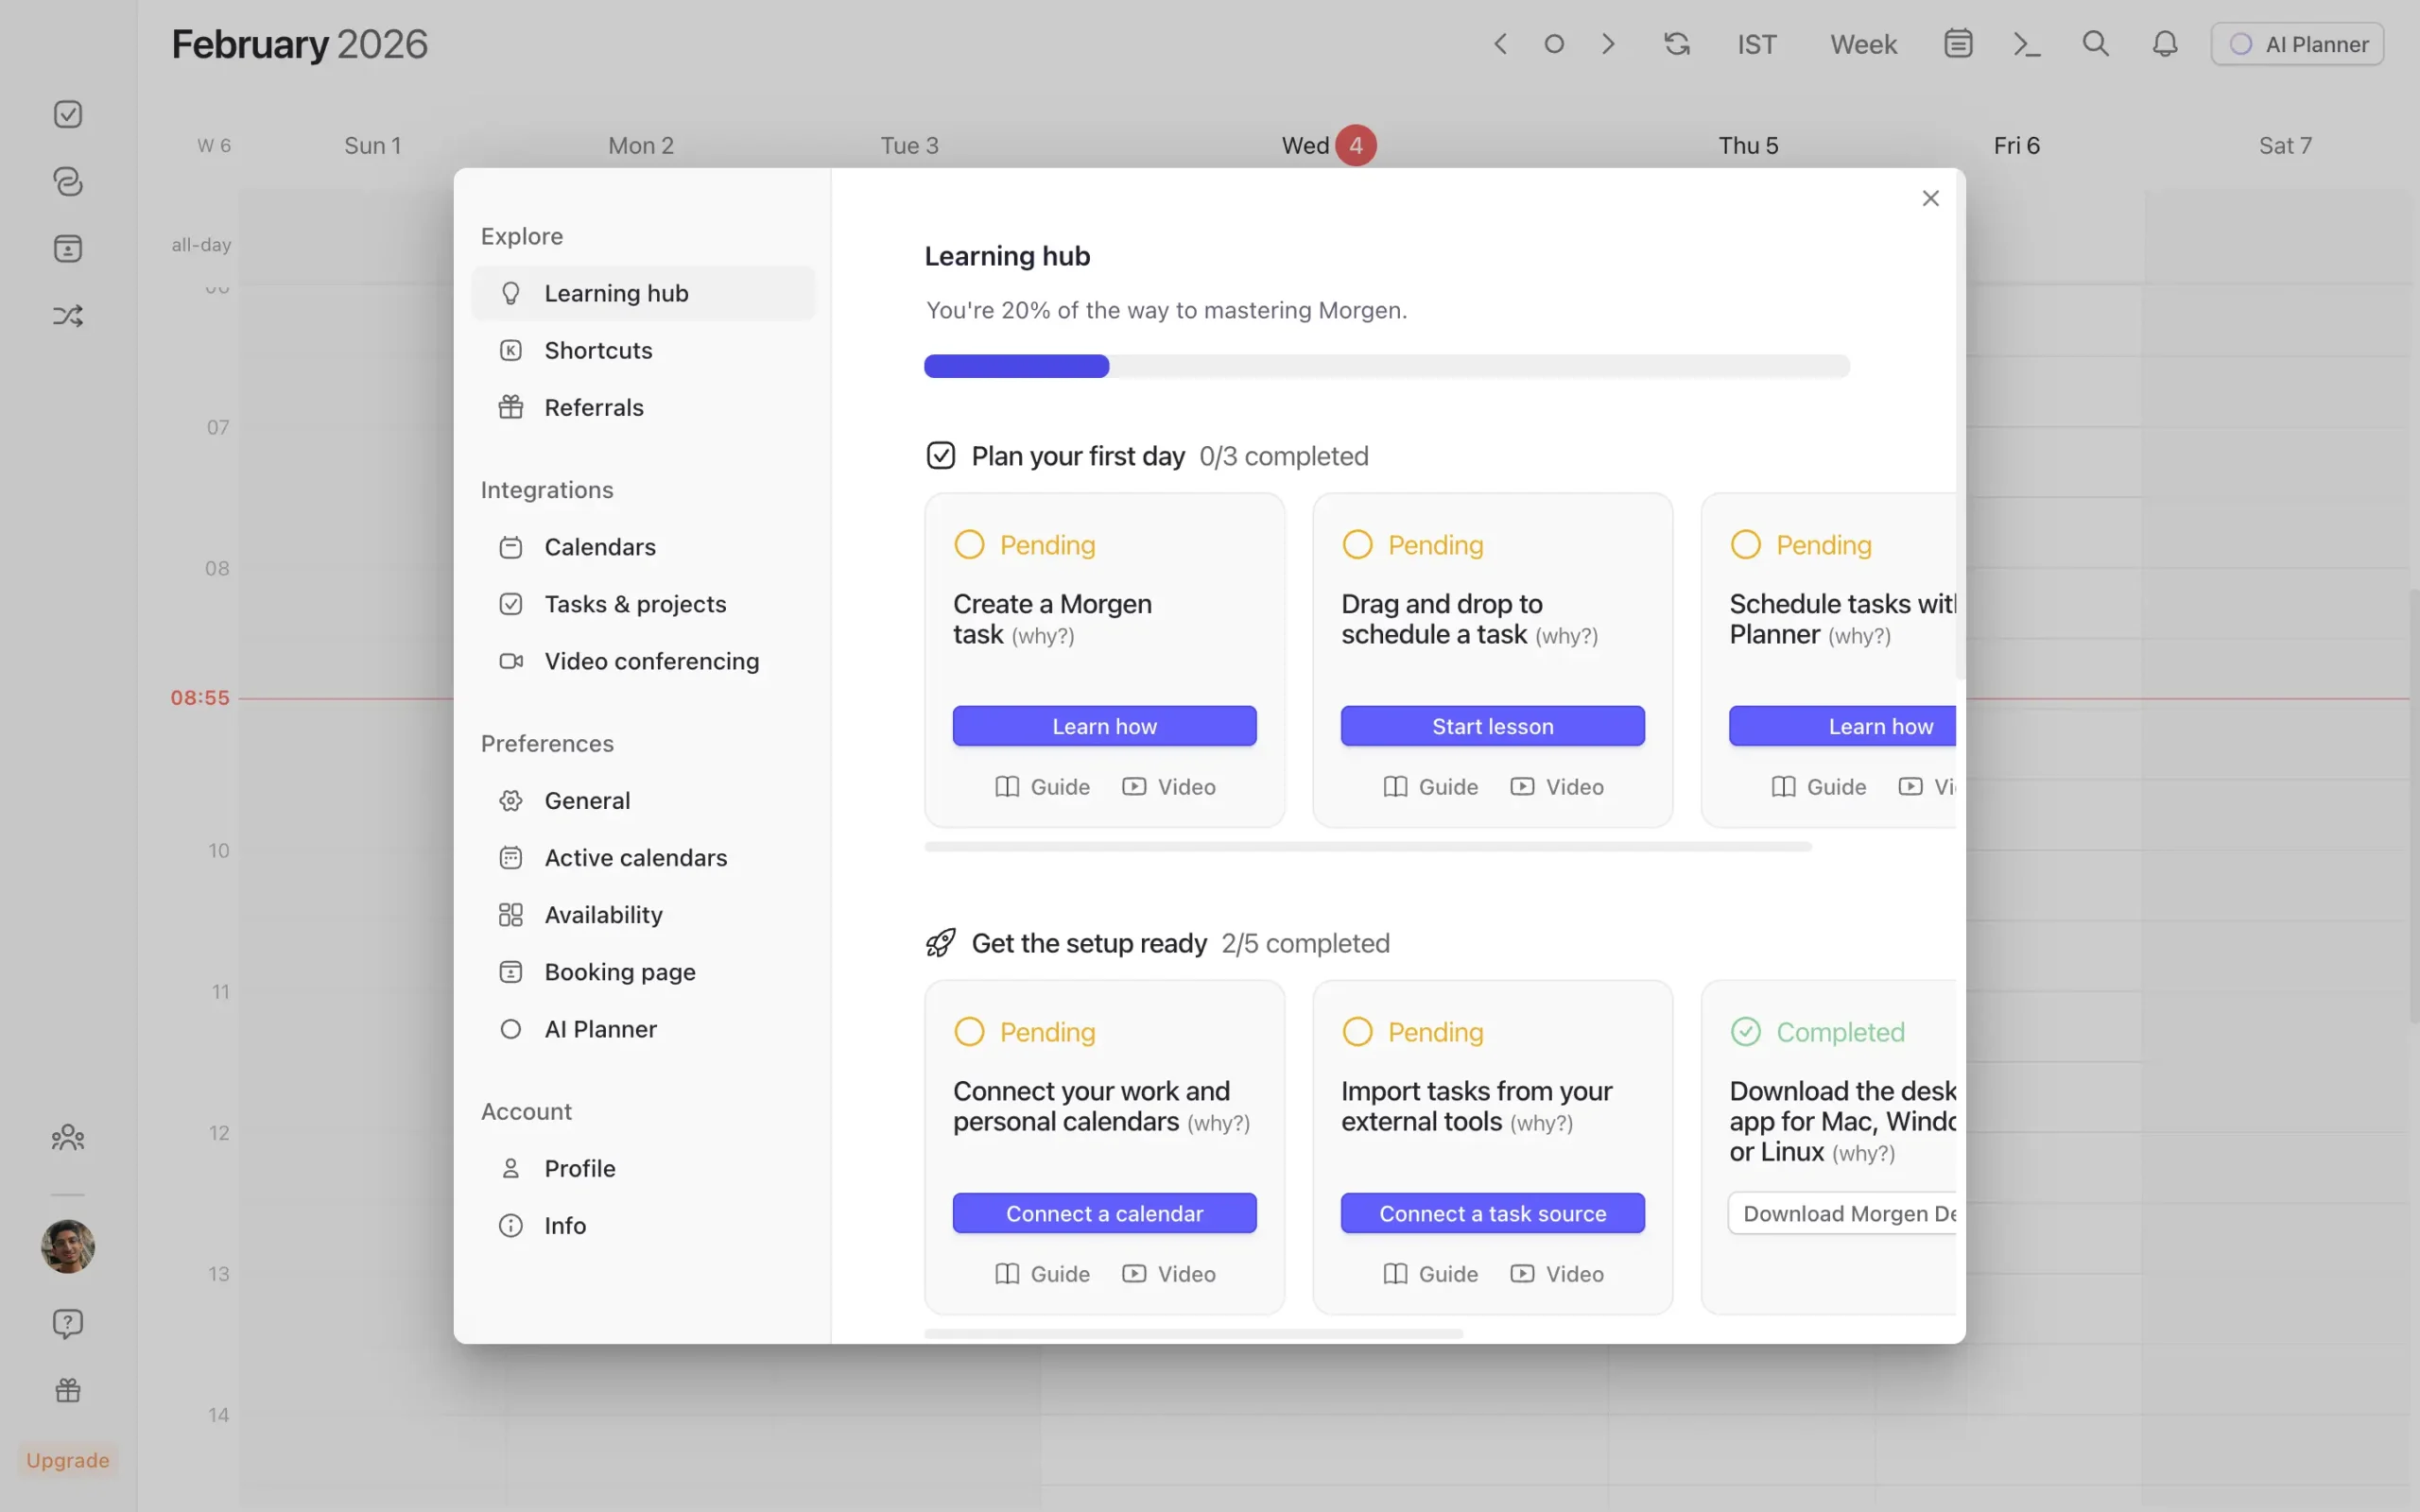Click the sync refresh icon
The height and width of the screenshot is (1512, 2420).
(x=1677, y=44)
